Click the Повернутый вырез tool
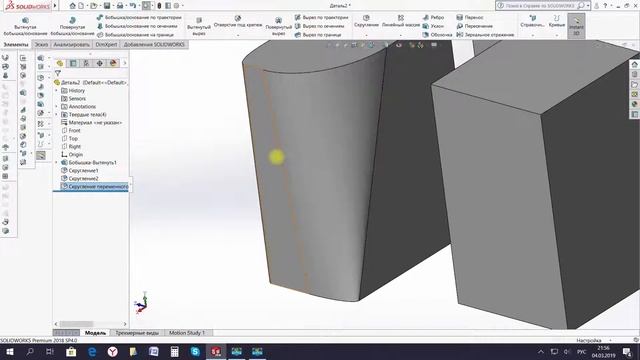This screenshot has height=360, width=640. coord(278,27)
